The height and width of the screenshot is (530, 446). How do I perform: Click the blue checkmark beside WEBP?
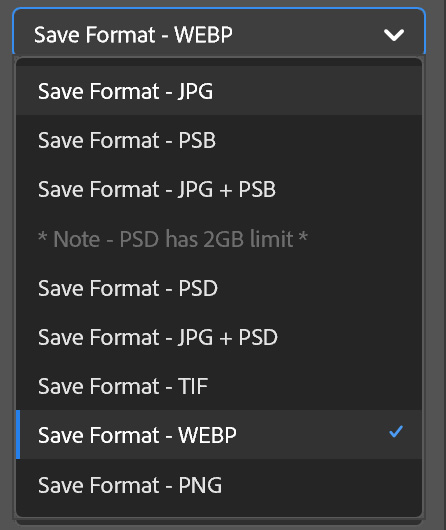[396, 432]
